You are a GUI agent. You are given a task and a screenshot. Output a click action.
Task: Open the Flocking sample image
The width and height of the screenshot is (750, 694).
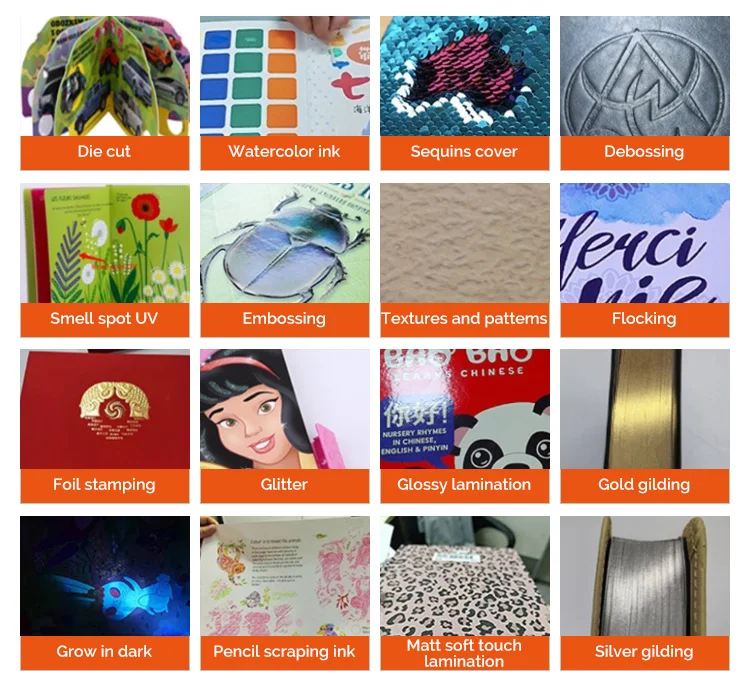pos(645,243)
